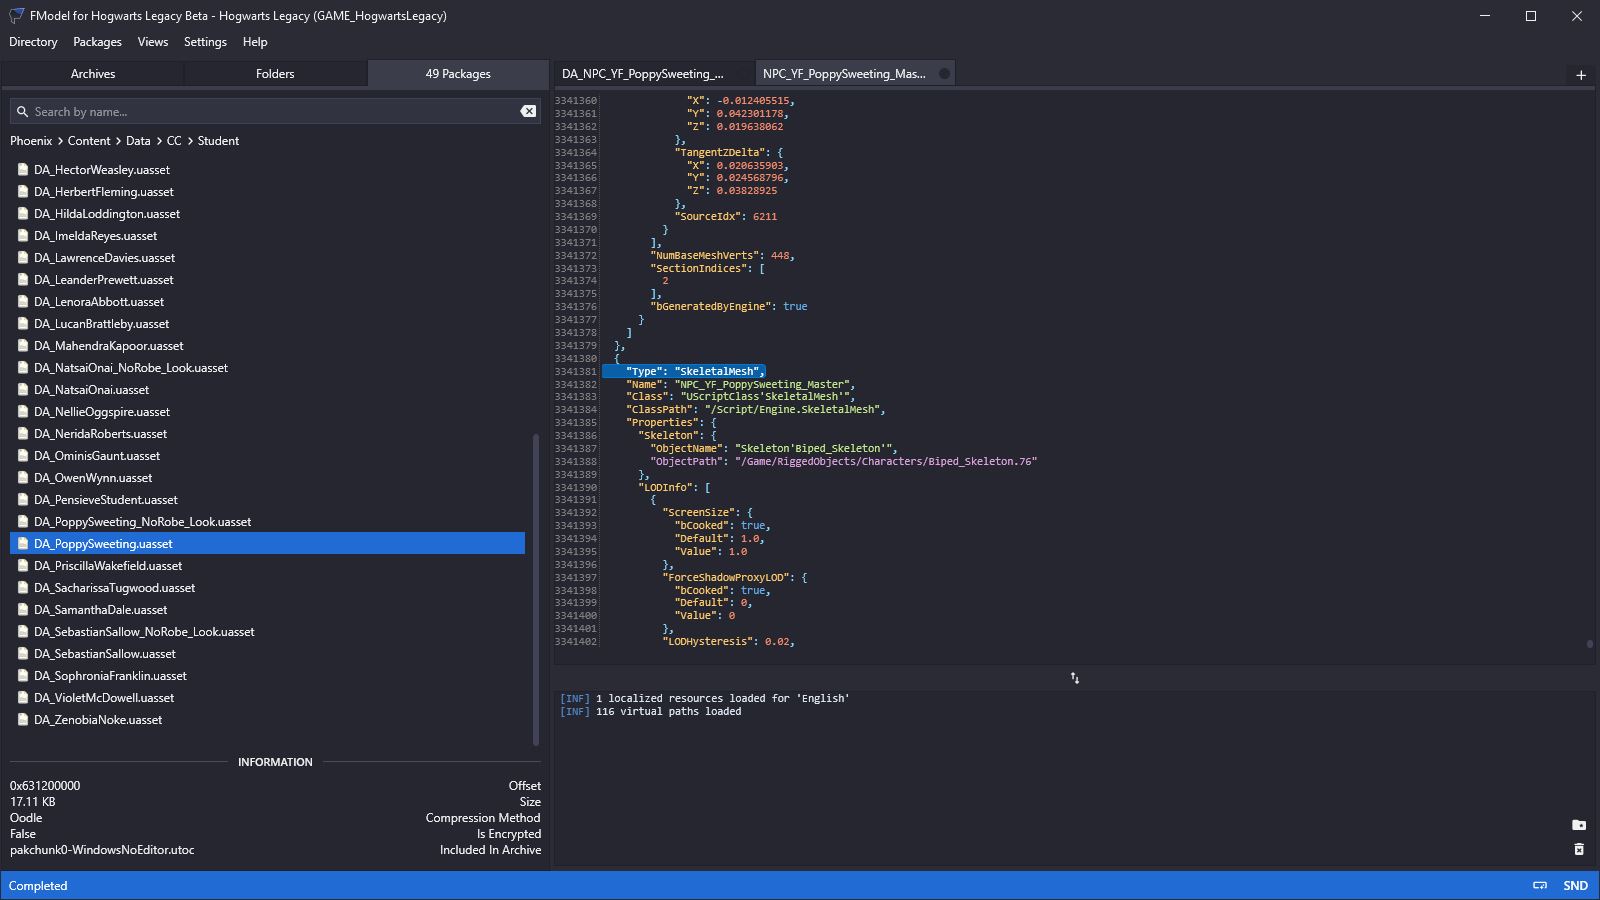Go to Phoenix in the breadcrumb
The height and width of the screenshot is (900, 1600).
[31, 141]
